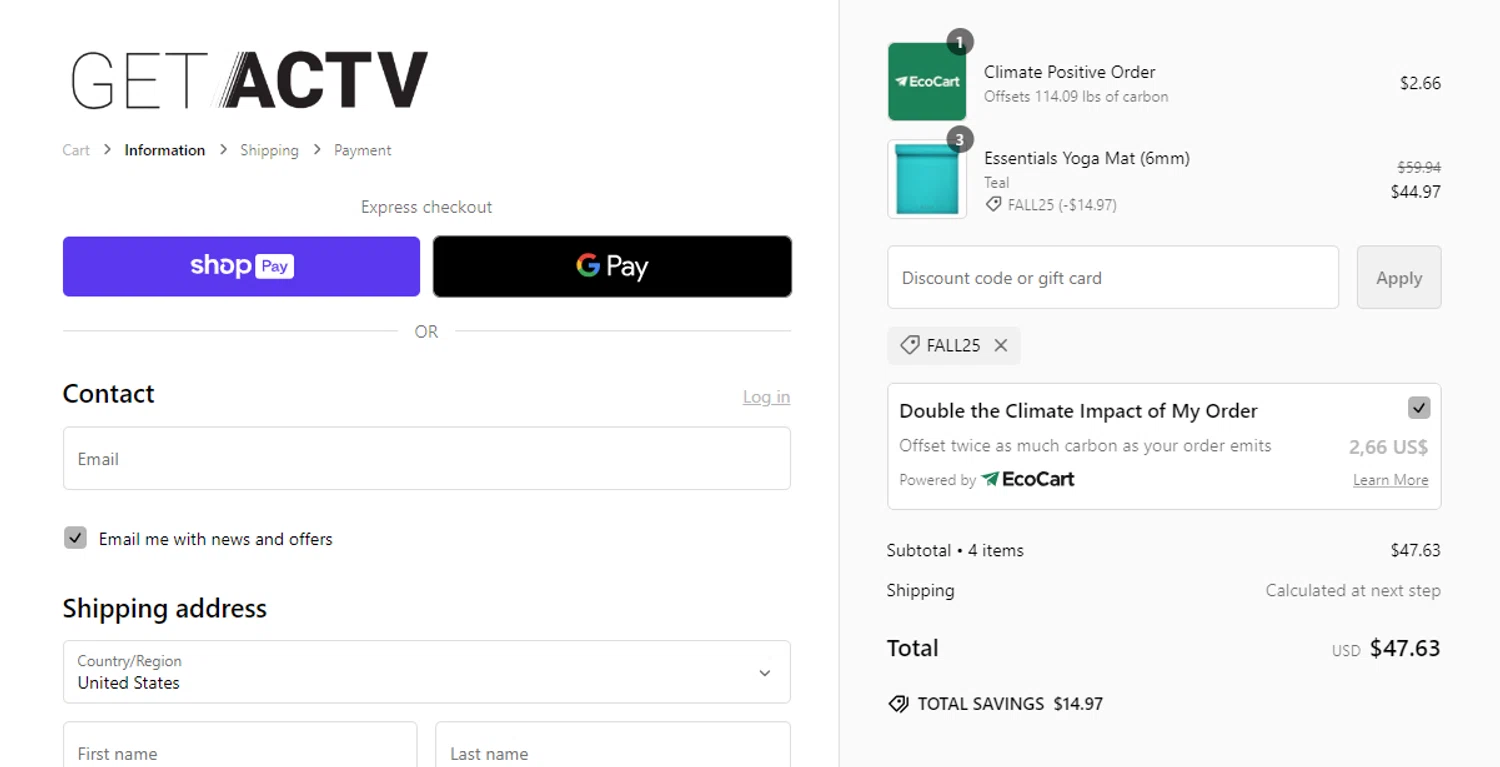Select the Payment breadcrumb step
Viewport: 1500px width, 767px height.
362,150
